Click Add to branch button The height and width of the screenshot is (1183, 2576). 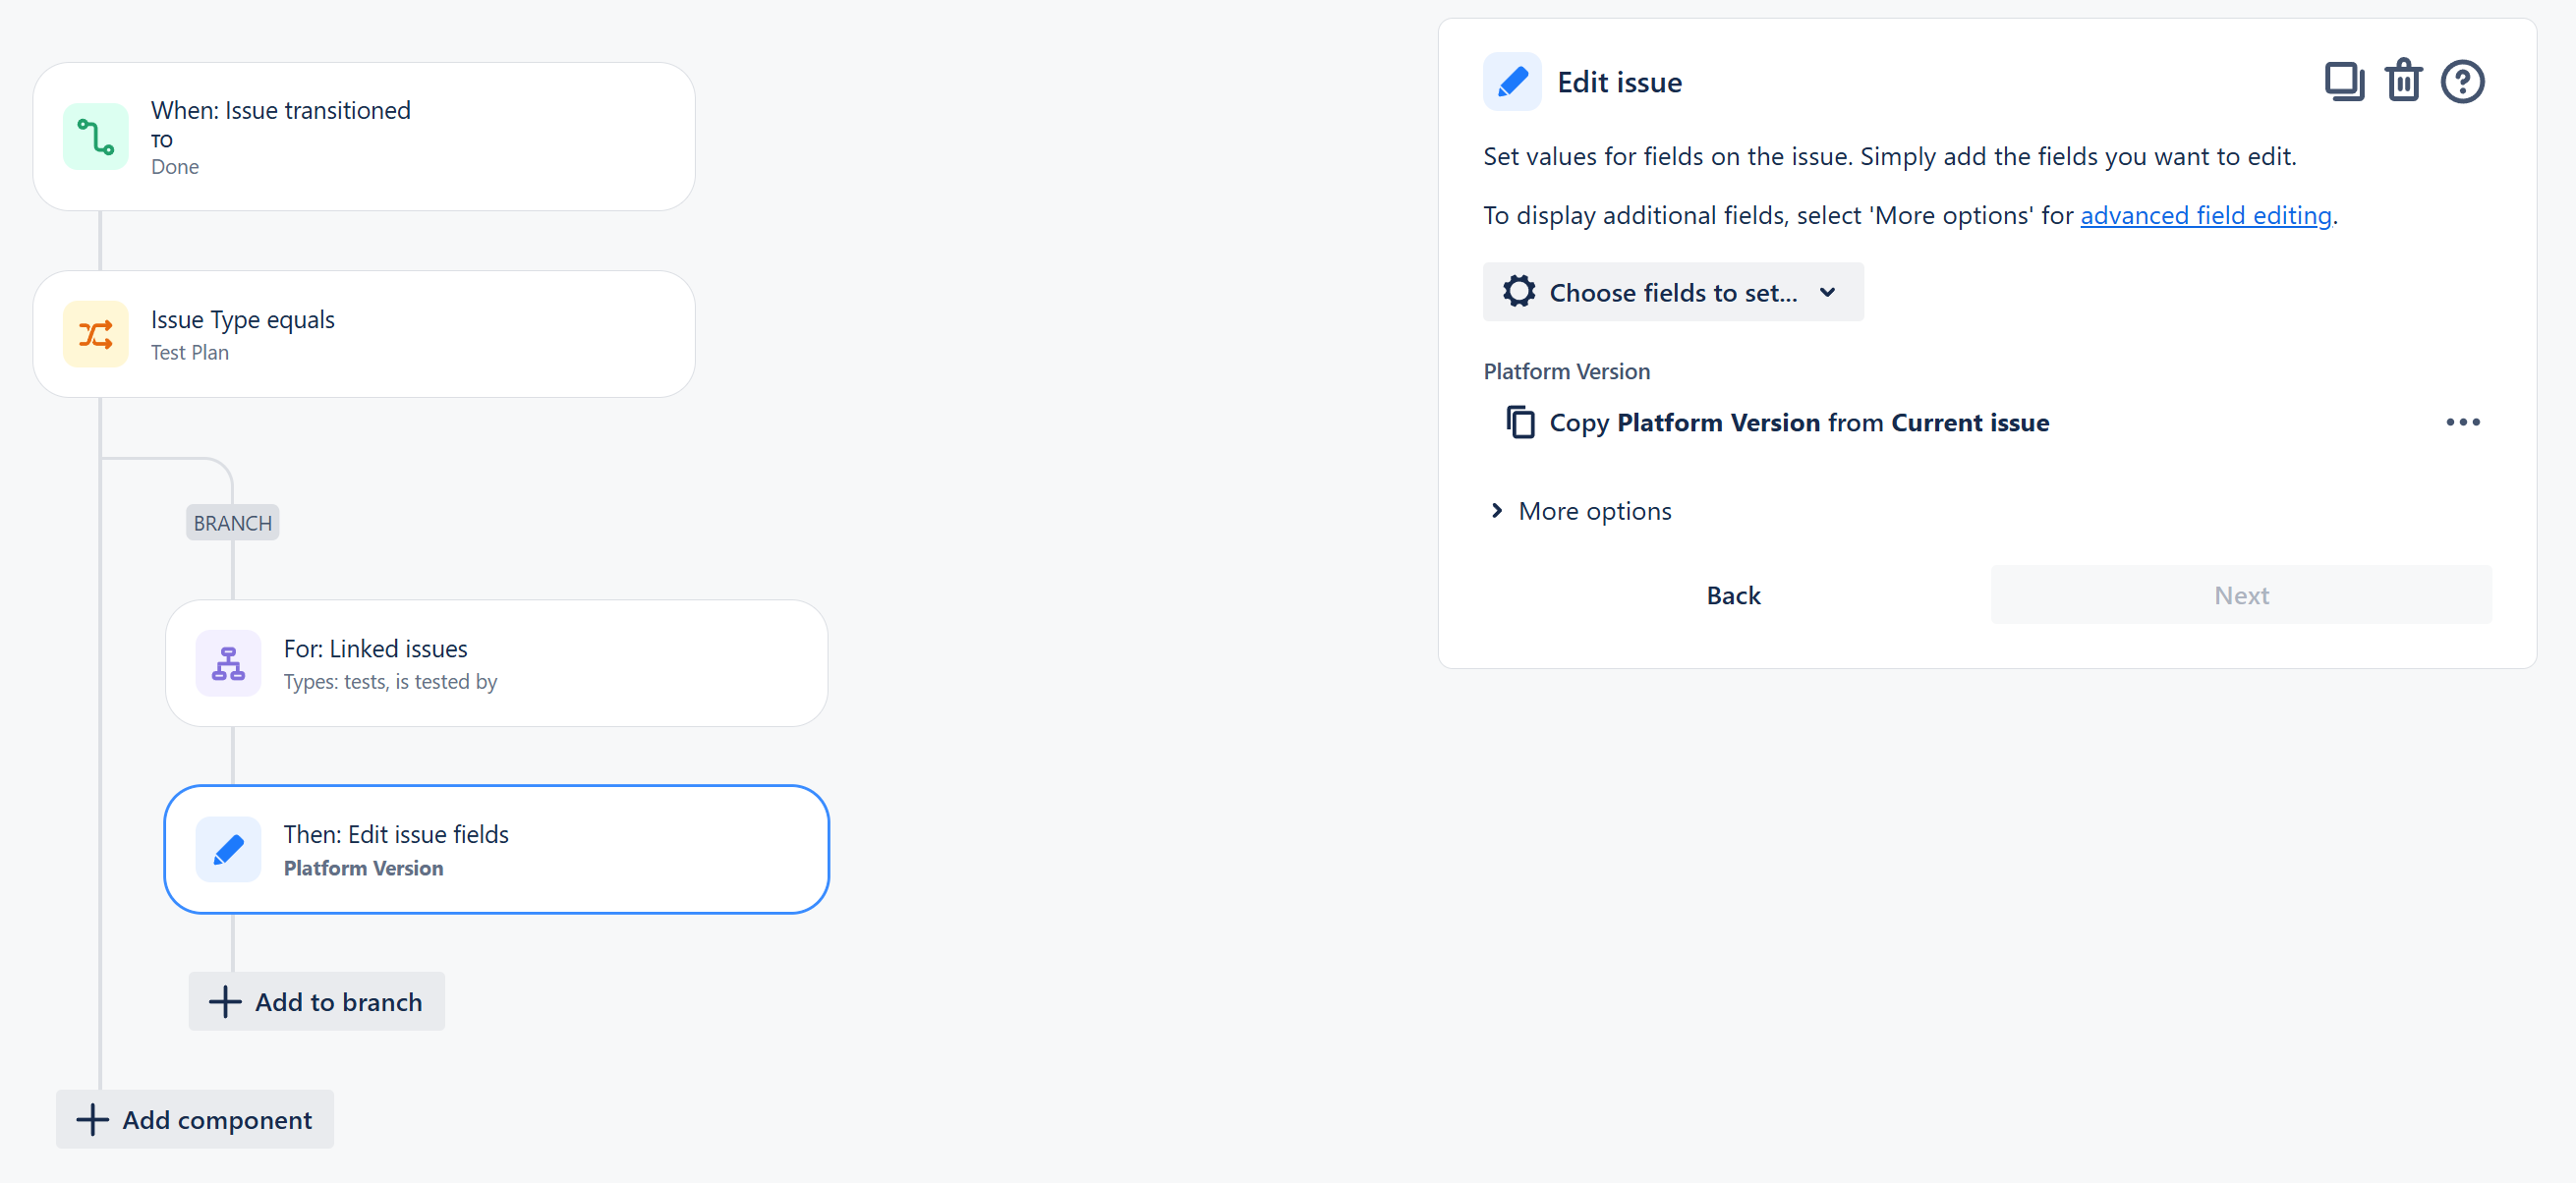pos(316,1001)
